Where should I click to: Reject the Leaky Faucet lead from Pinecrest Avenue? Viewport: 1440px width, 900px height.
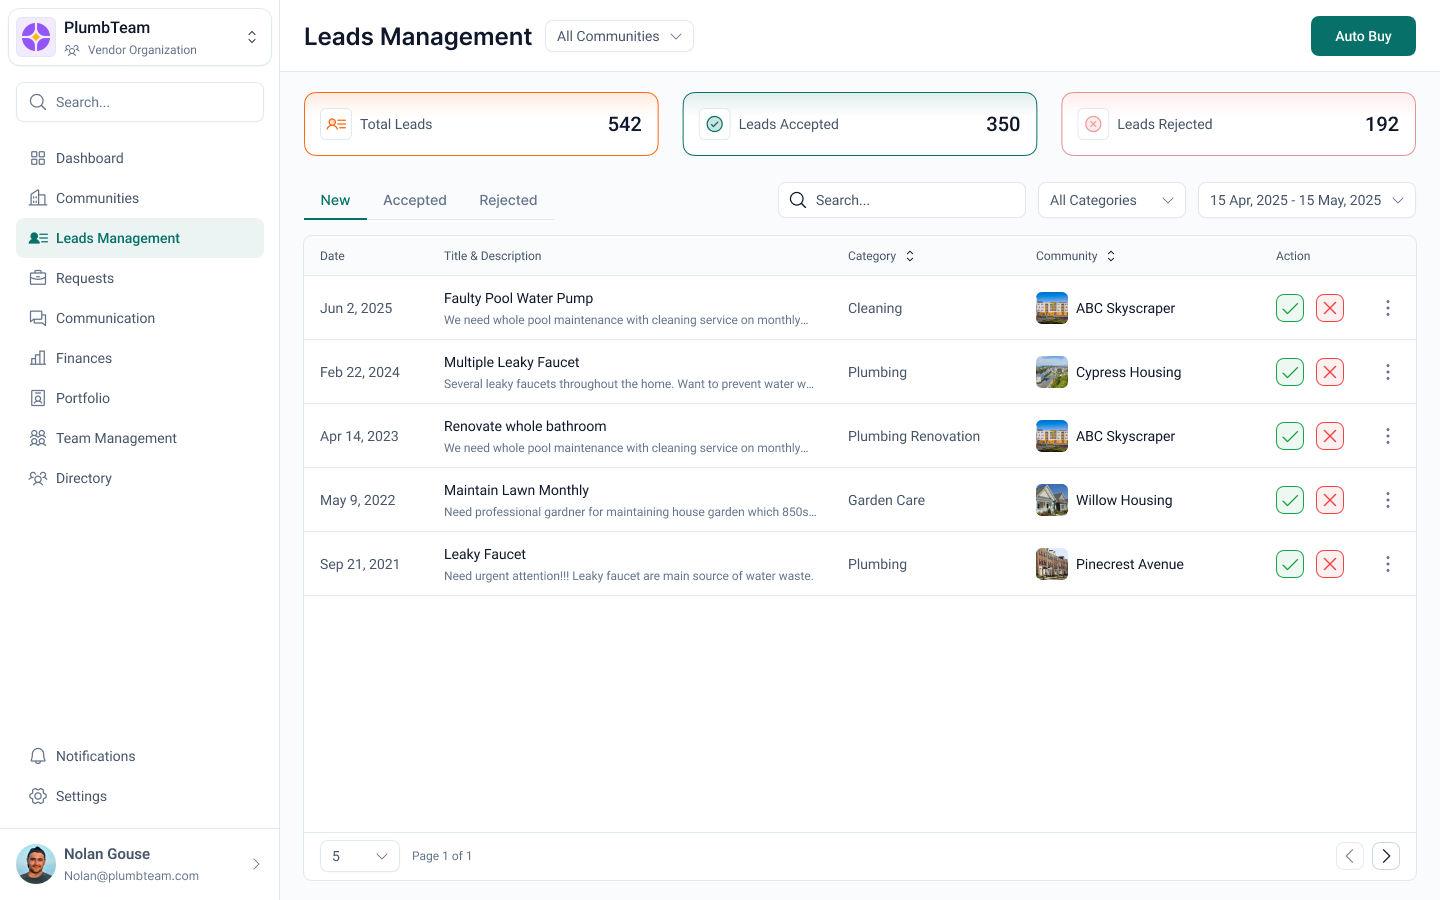tap(1330, 564)
